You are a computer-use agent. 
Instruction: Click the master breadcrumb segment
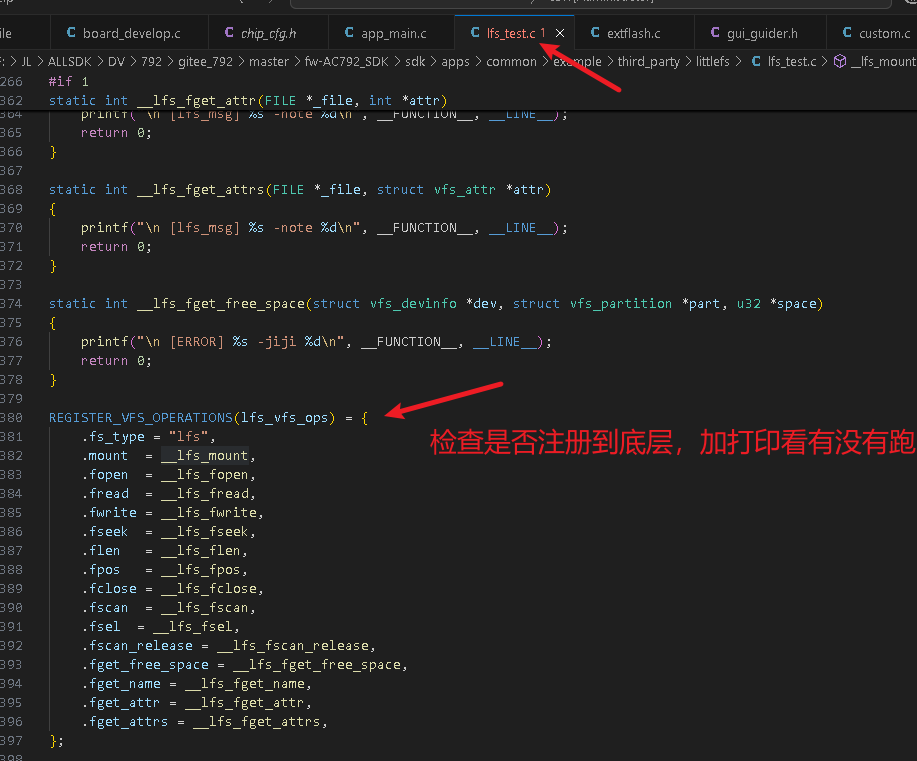pos(269,61)
